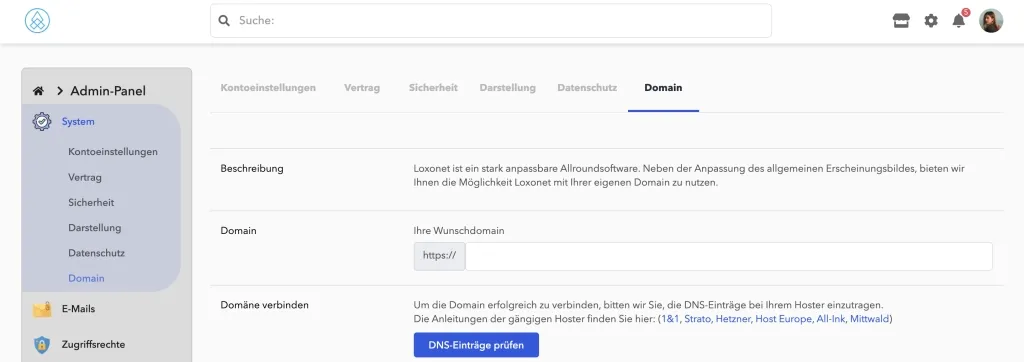Select Domain in the sidebar
Viewport: 1024px width, 362px height.
(x=86, y=278)
